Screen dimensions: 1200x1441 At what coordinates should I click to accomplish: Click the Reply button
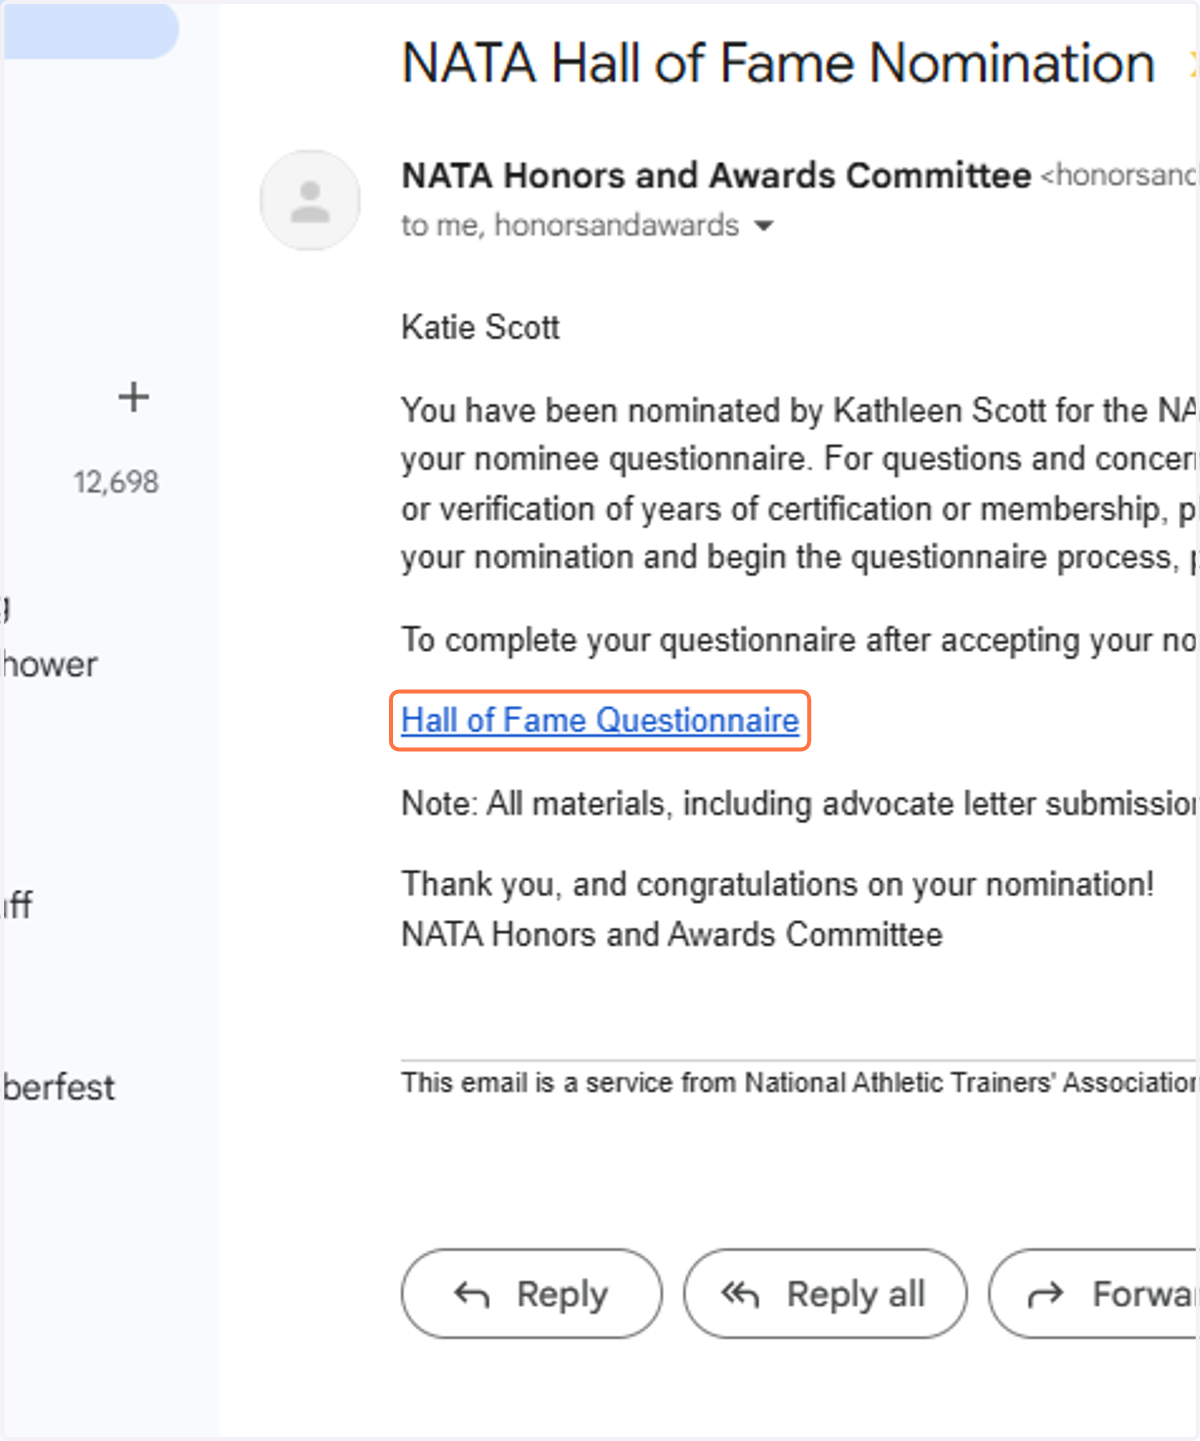click(x=532, y=1293)
